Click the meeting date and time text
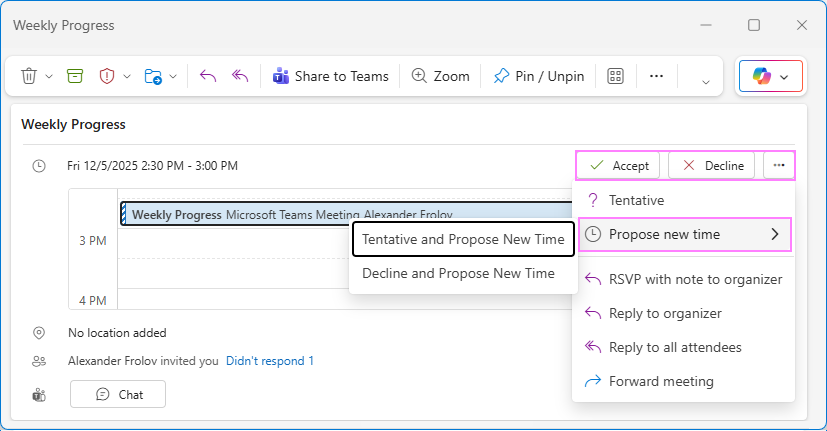 152,166
